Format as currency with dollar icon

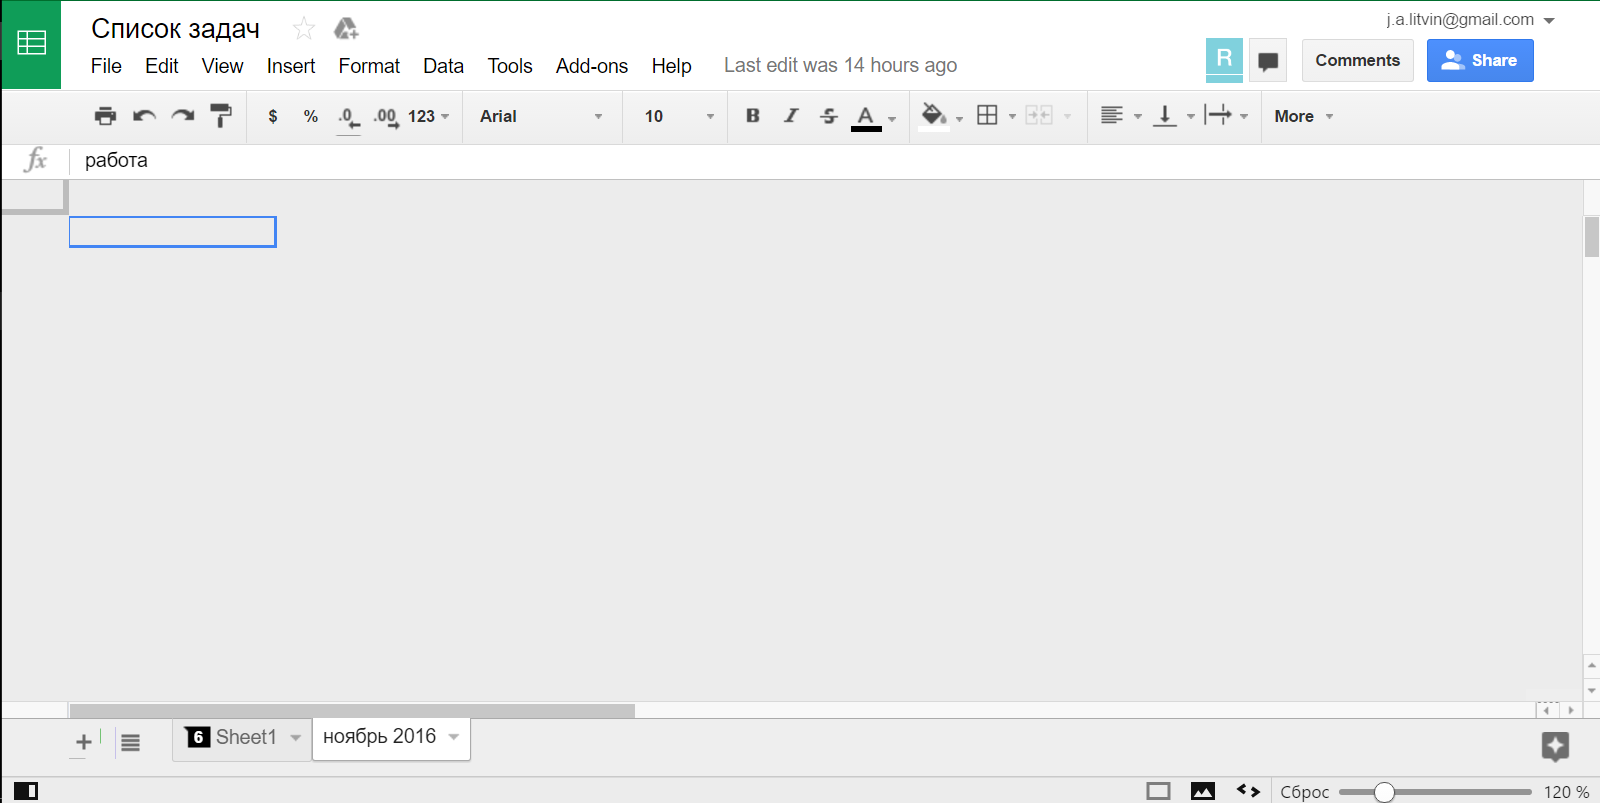[273, 116]
